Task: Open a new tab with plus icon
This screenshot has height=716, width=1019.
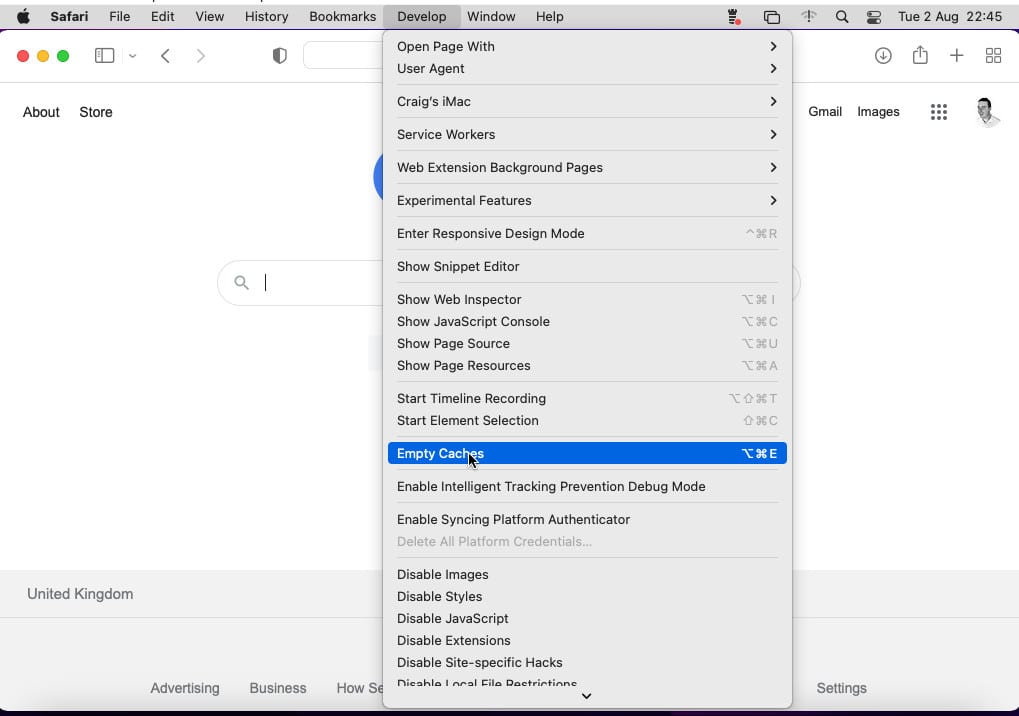Action: pyautogui.click(x=956, y=56)
